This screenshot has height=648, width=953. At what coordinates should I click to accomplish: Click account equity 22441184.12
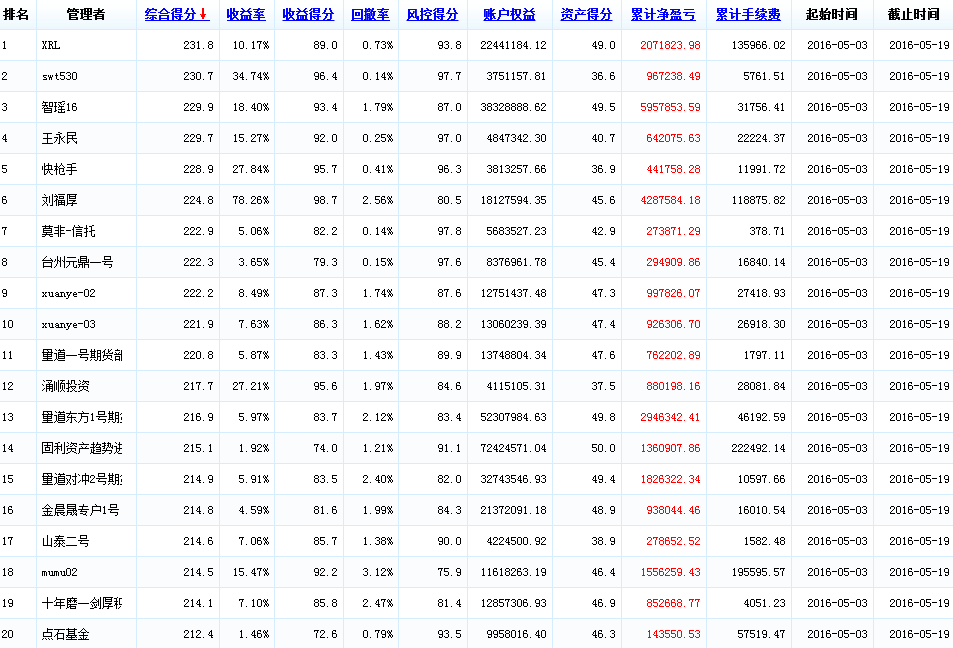point(513,46)
